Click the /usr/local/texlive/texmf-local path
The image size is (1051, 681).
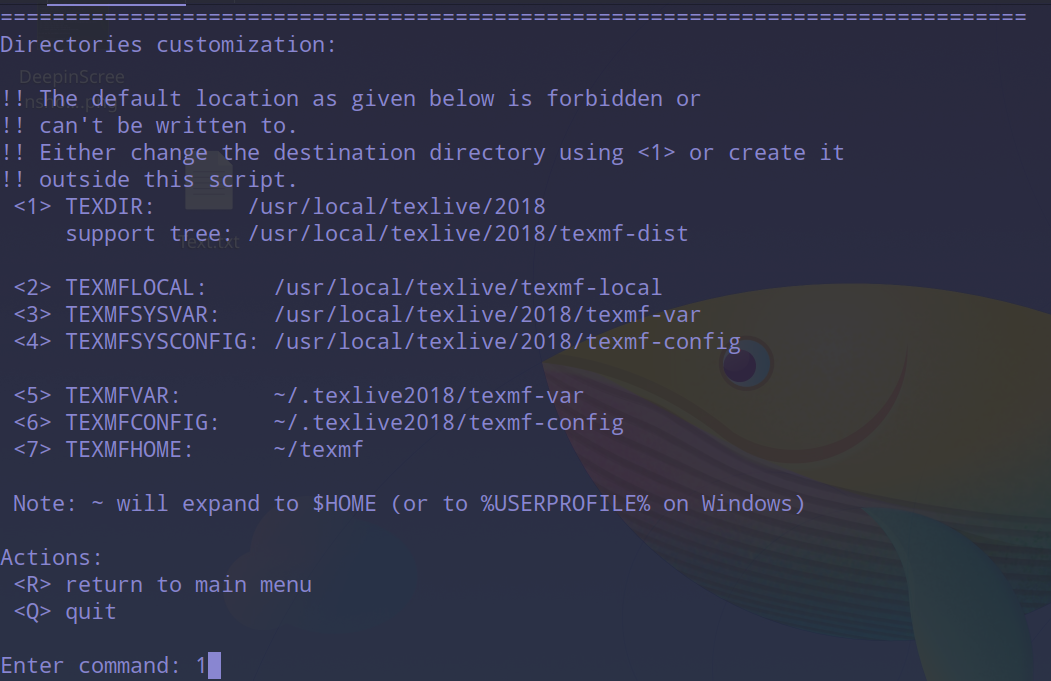(x=468, y=288)
